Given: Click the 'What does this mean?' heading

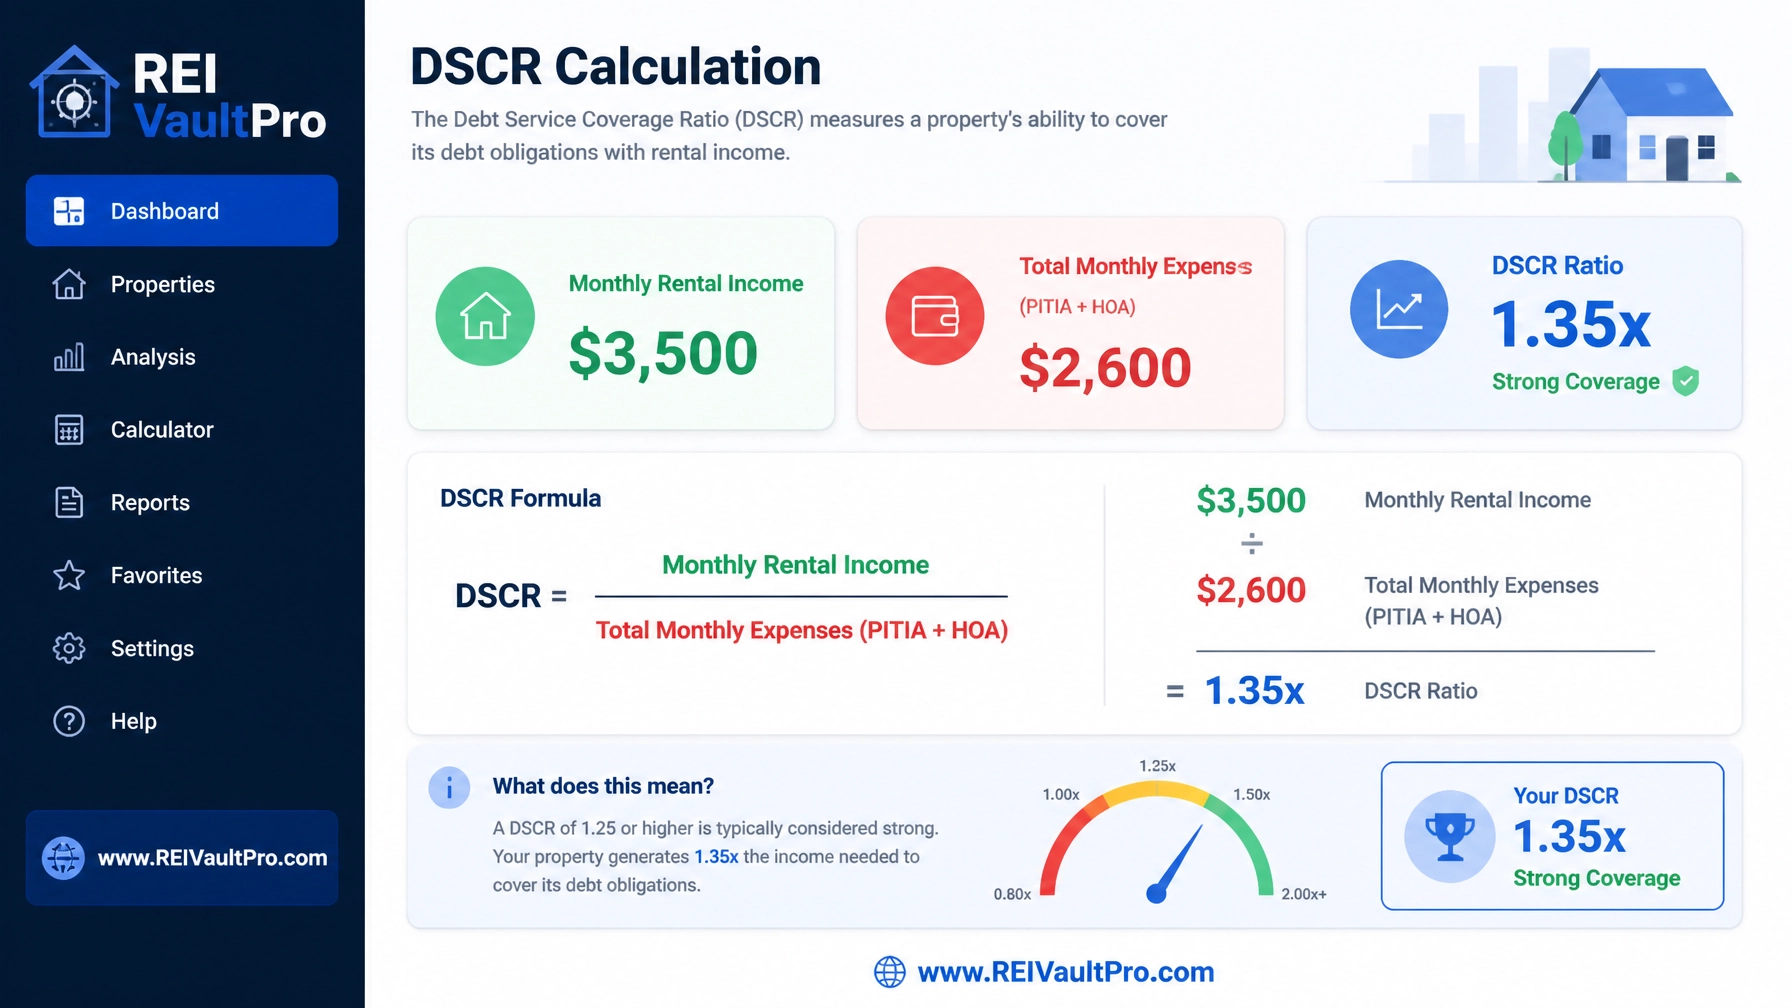Looking at the screenshot, I should pyautogui.click(x=603, y=786).
